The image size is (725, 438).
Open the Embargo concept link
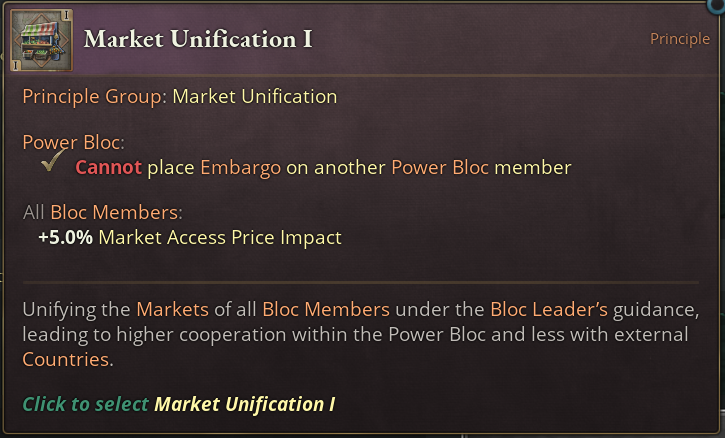coord(240,167)
